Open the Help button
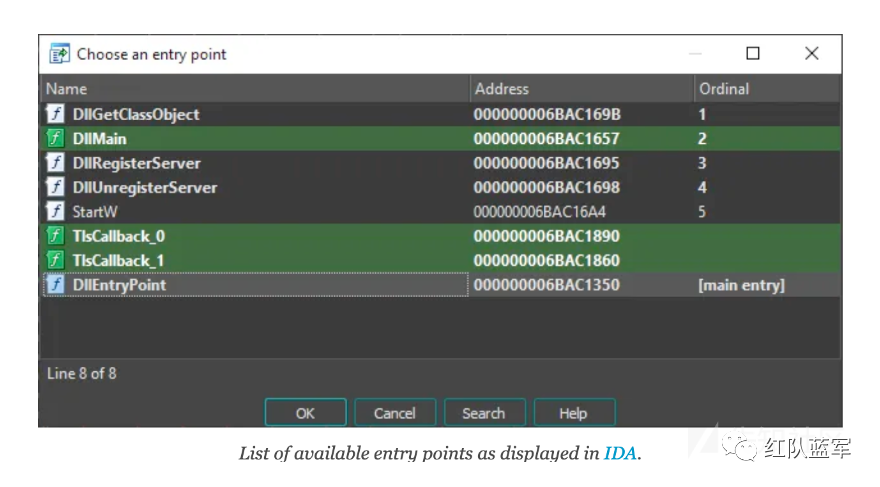880x487 pixels. pos(574,413)
